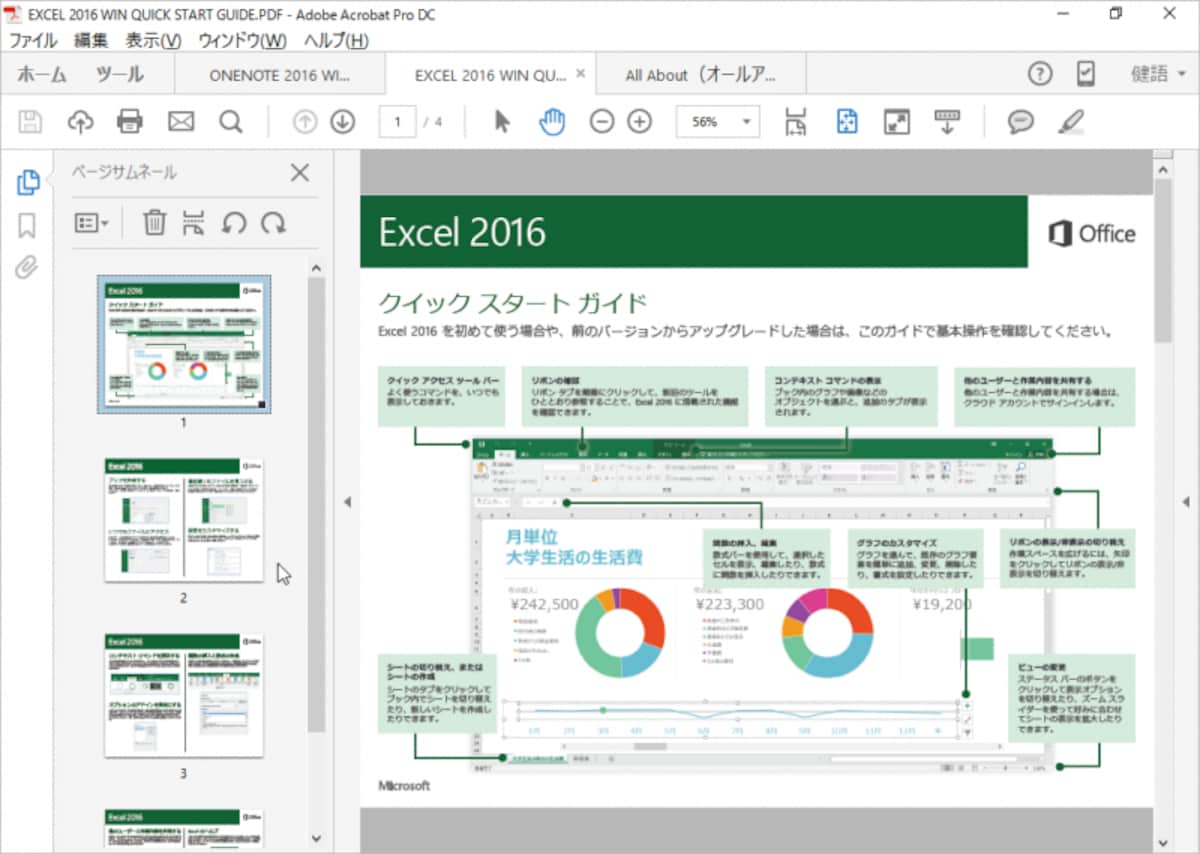This screenshot has height=854, width=1200.
Task: Click the thumbnails panel scrollbar
Action: 316,505
